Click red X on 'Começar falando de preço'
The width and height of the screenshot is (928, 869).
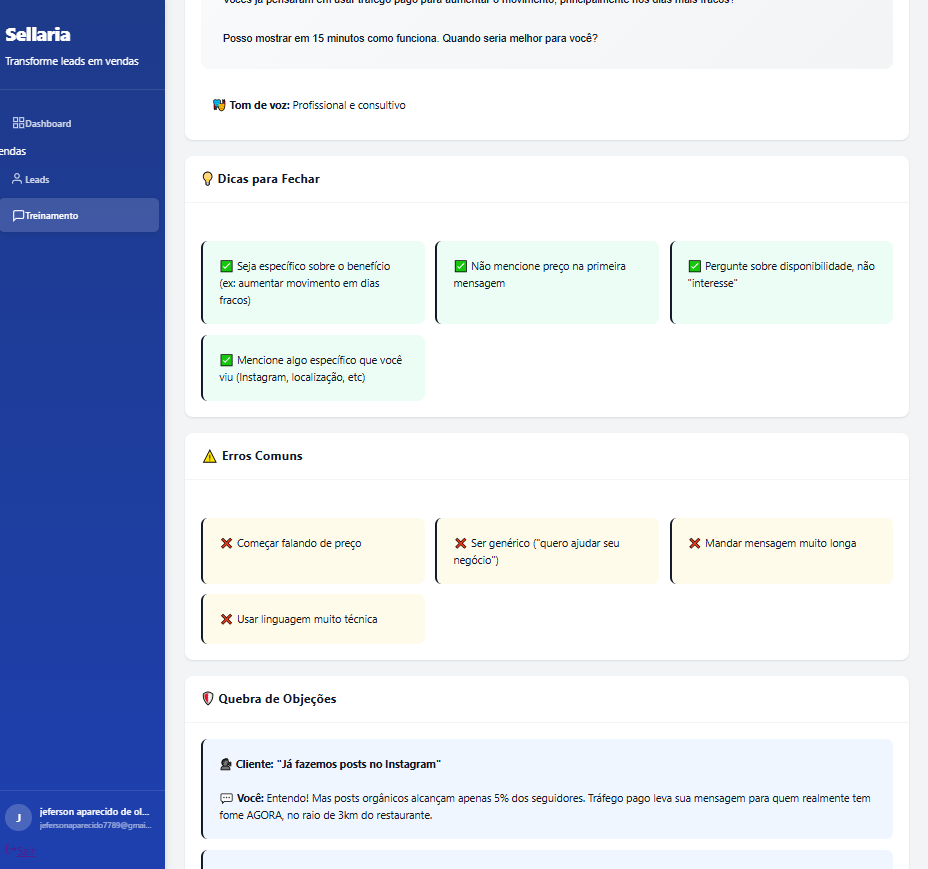[226, 543]
